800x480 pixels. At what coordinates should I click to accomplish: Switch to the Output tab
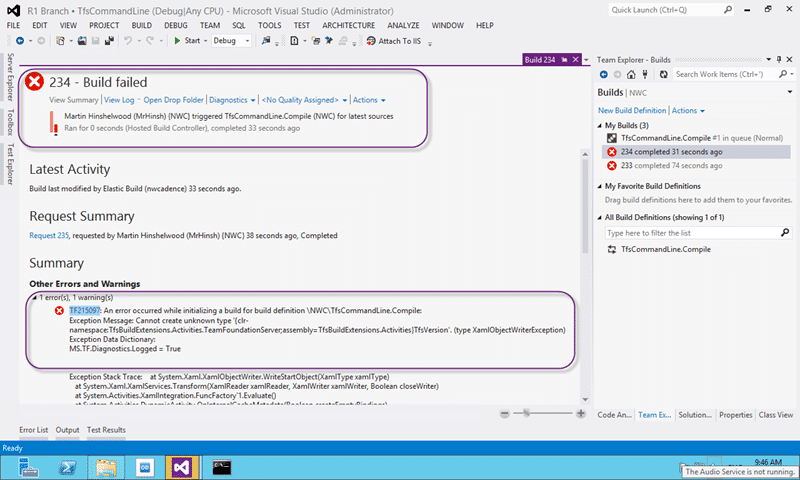pos(67,430)
